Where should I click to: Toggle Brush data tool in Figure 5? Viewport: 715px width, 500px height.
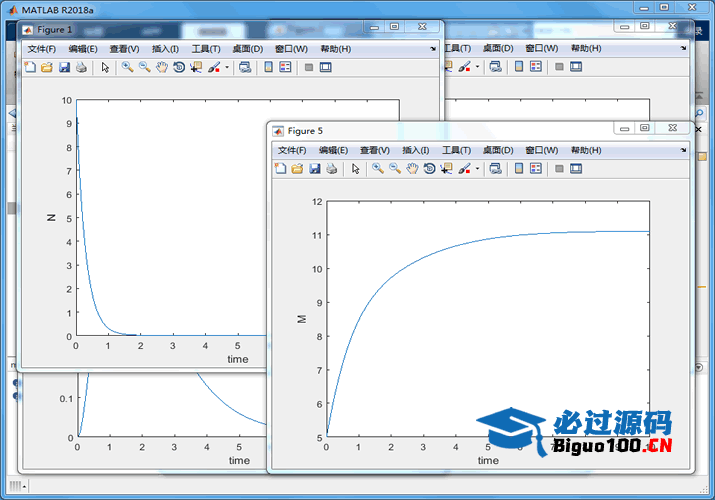(464, 169)
